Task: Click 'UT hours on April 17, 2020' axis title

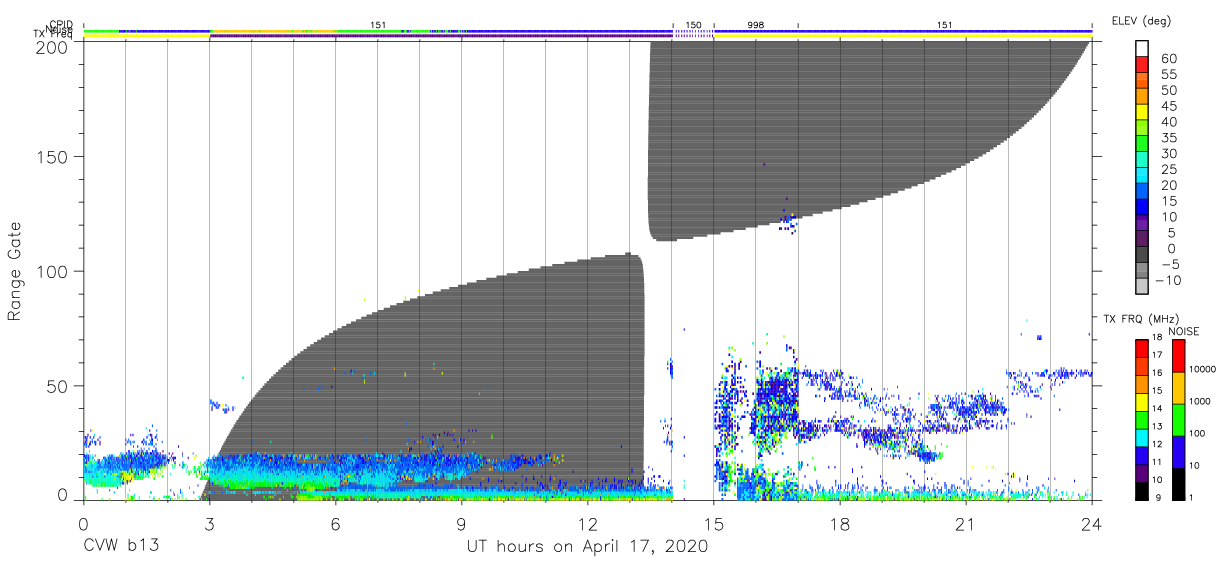Action: pyautogui.click(x=587, y=547)
